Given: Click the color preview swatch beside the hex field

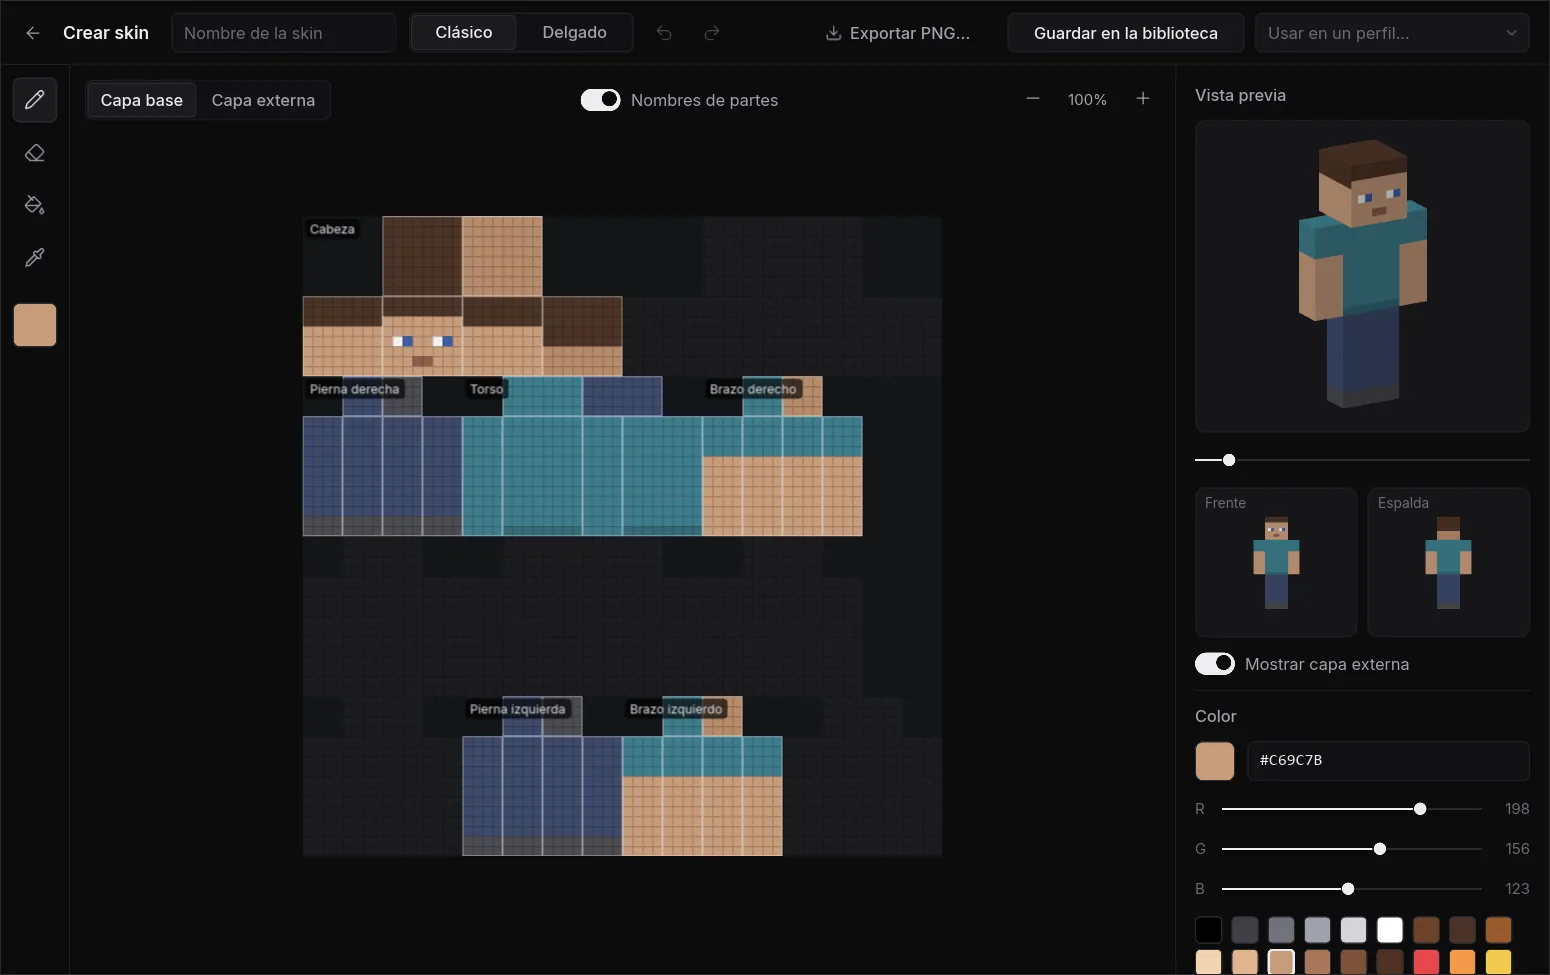Looking at the screenshot, I should [1215, 761].
